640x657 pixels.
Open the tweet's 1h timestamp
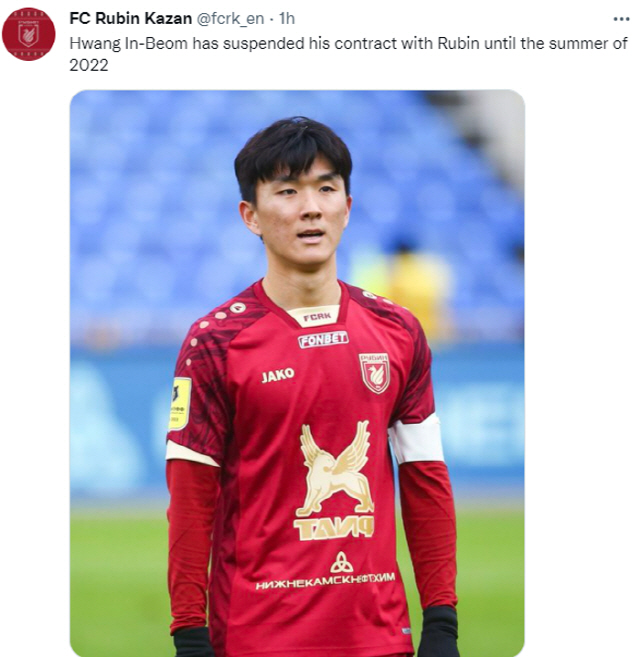pos(287,18)
